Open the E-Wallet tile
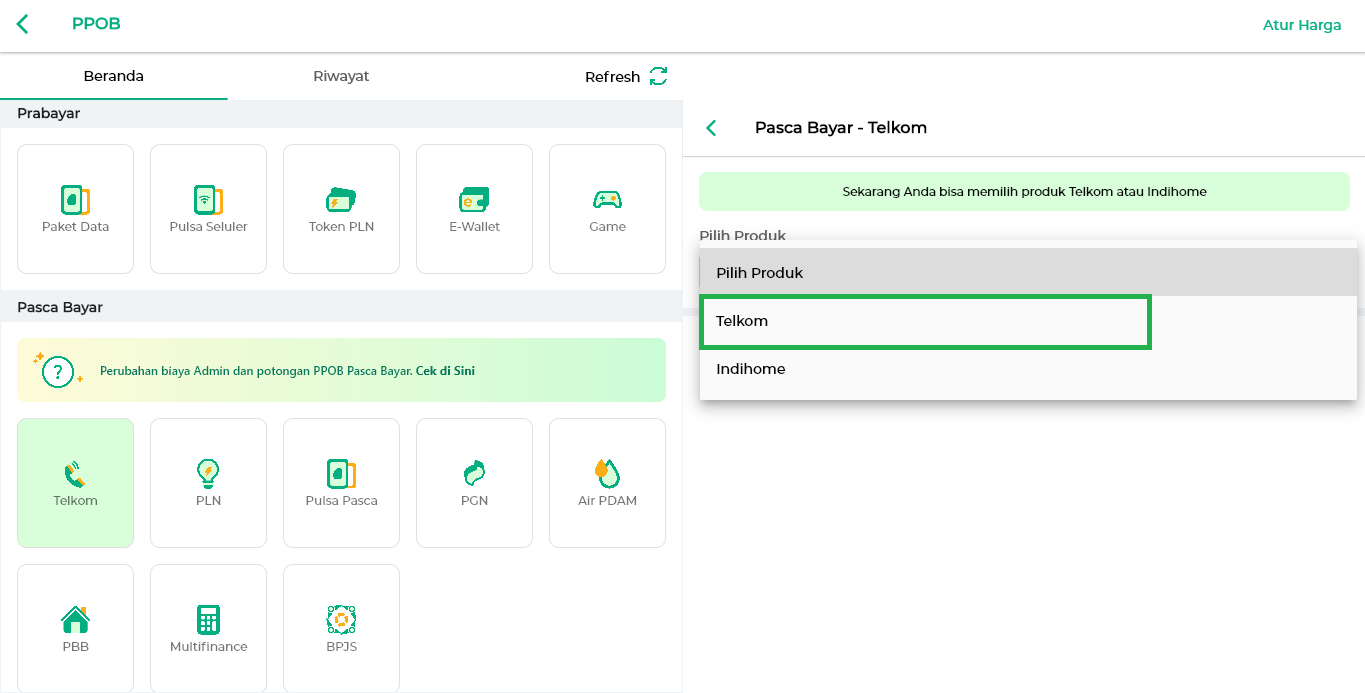 tap(474, 209)
